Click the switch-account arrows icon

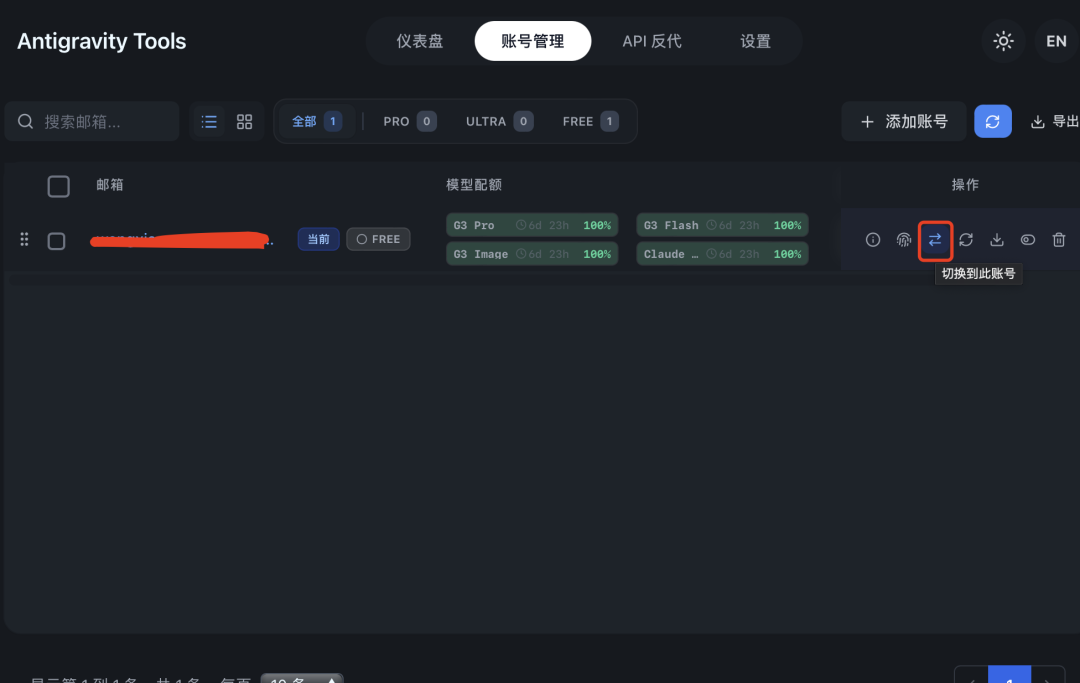[935, 239]
